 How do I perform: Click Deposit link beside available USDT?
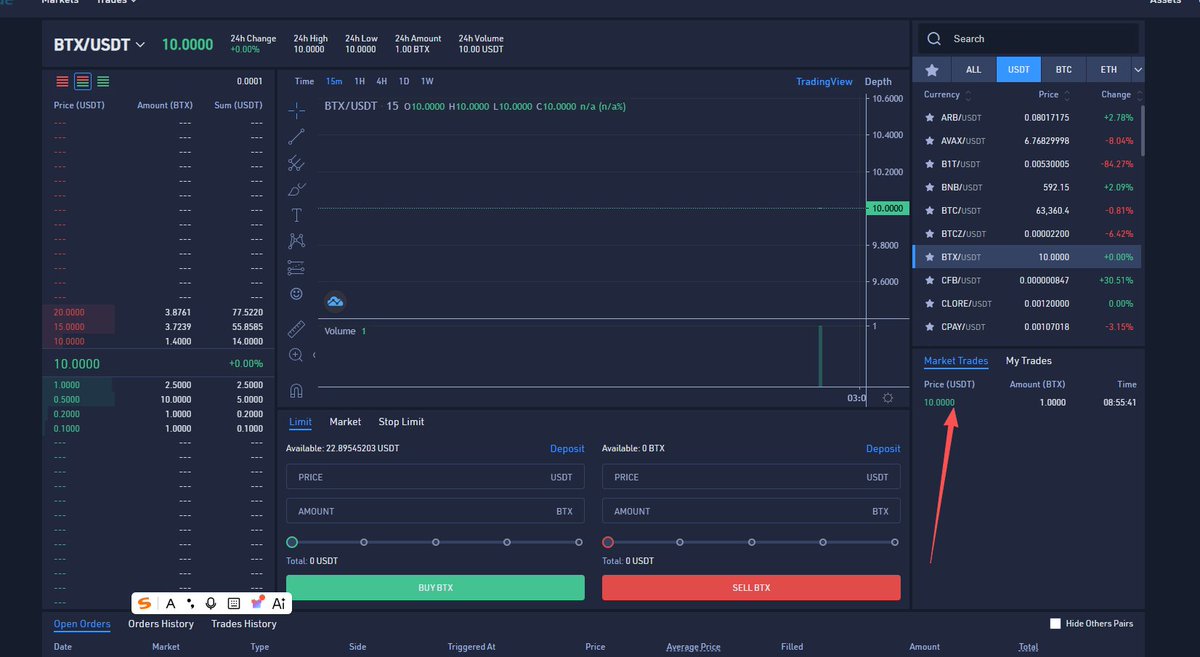pyautogui.click(x=567, y=449)
